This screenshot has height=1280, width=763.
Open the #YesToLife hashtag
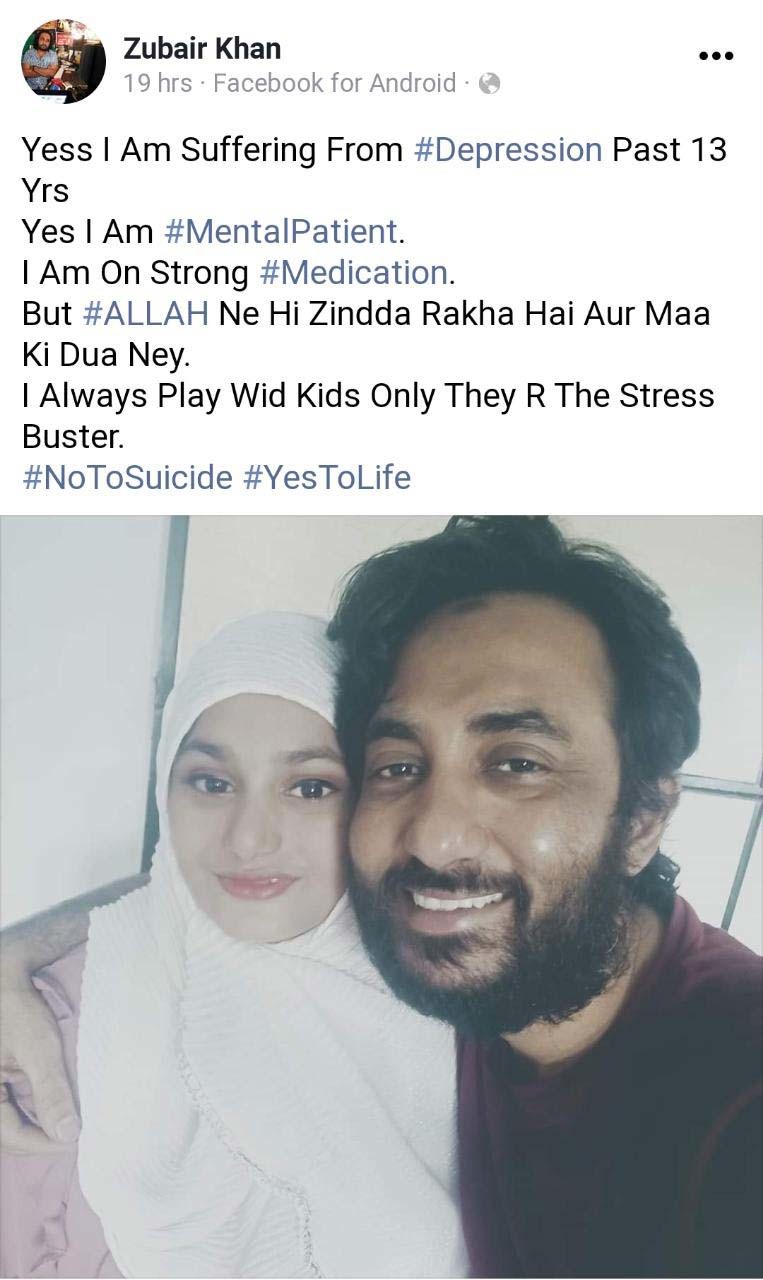click(327, 478)
